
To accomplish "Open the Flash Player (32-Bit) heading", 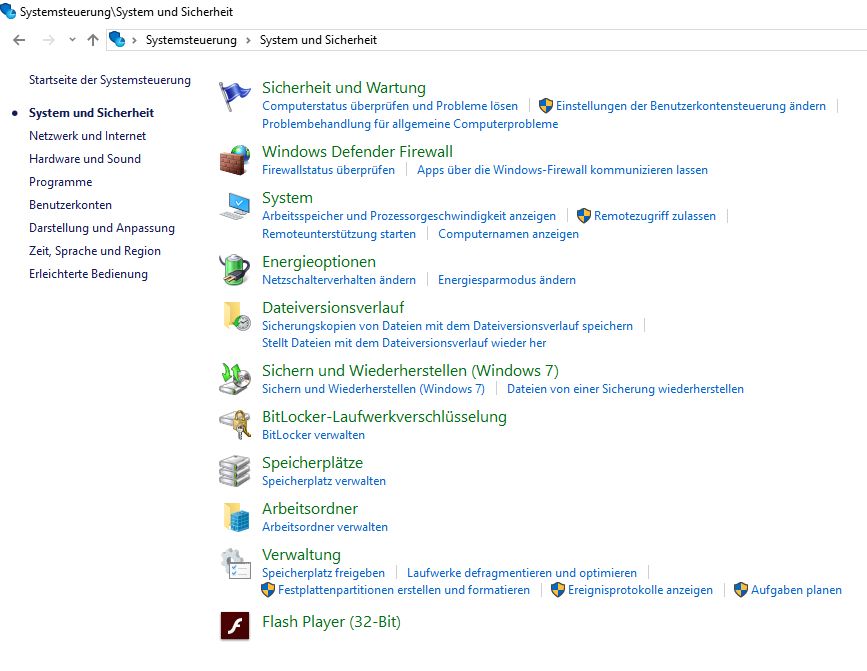I will 331,622.
